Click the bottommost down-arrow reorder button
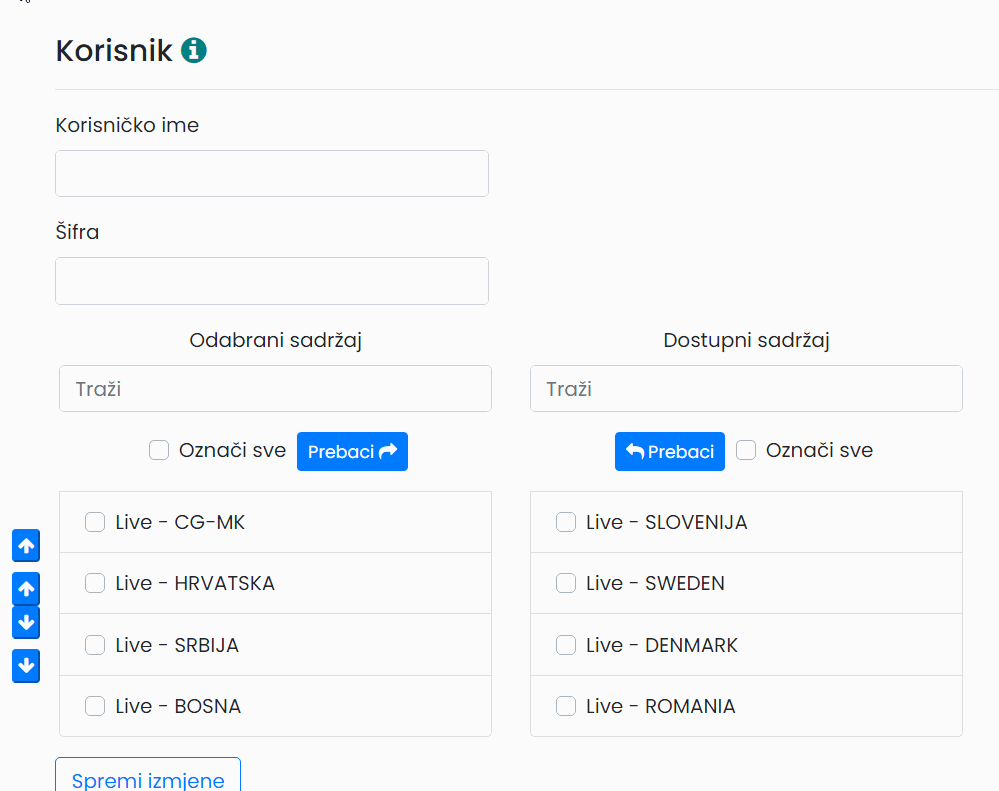 point(26,666)
